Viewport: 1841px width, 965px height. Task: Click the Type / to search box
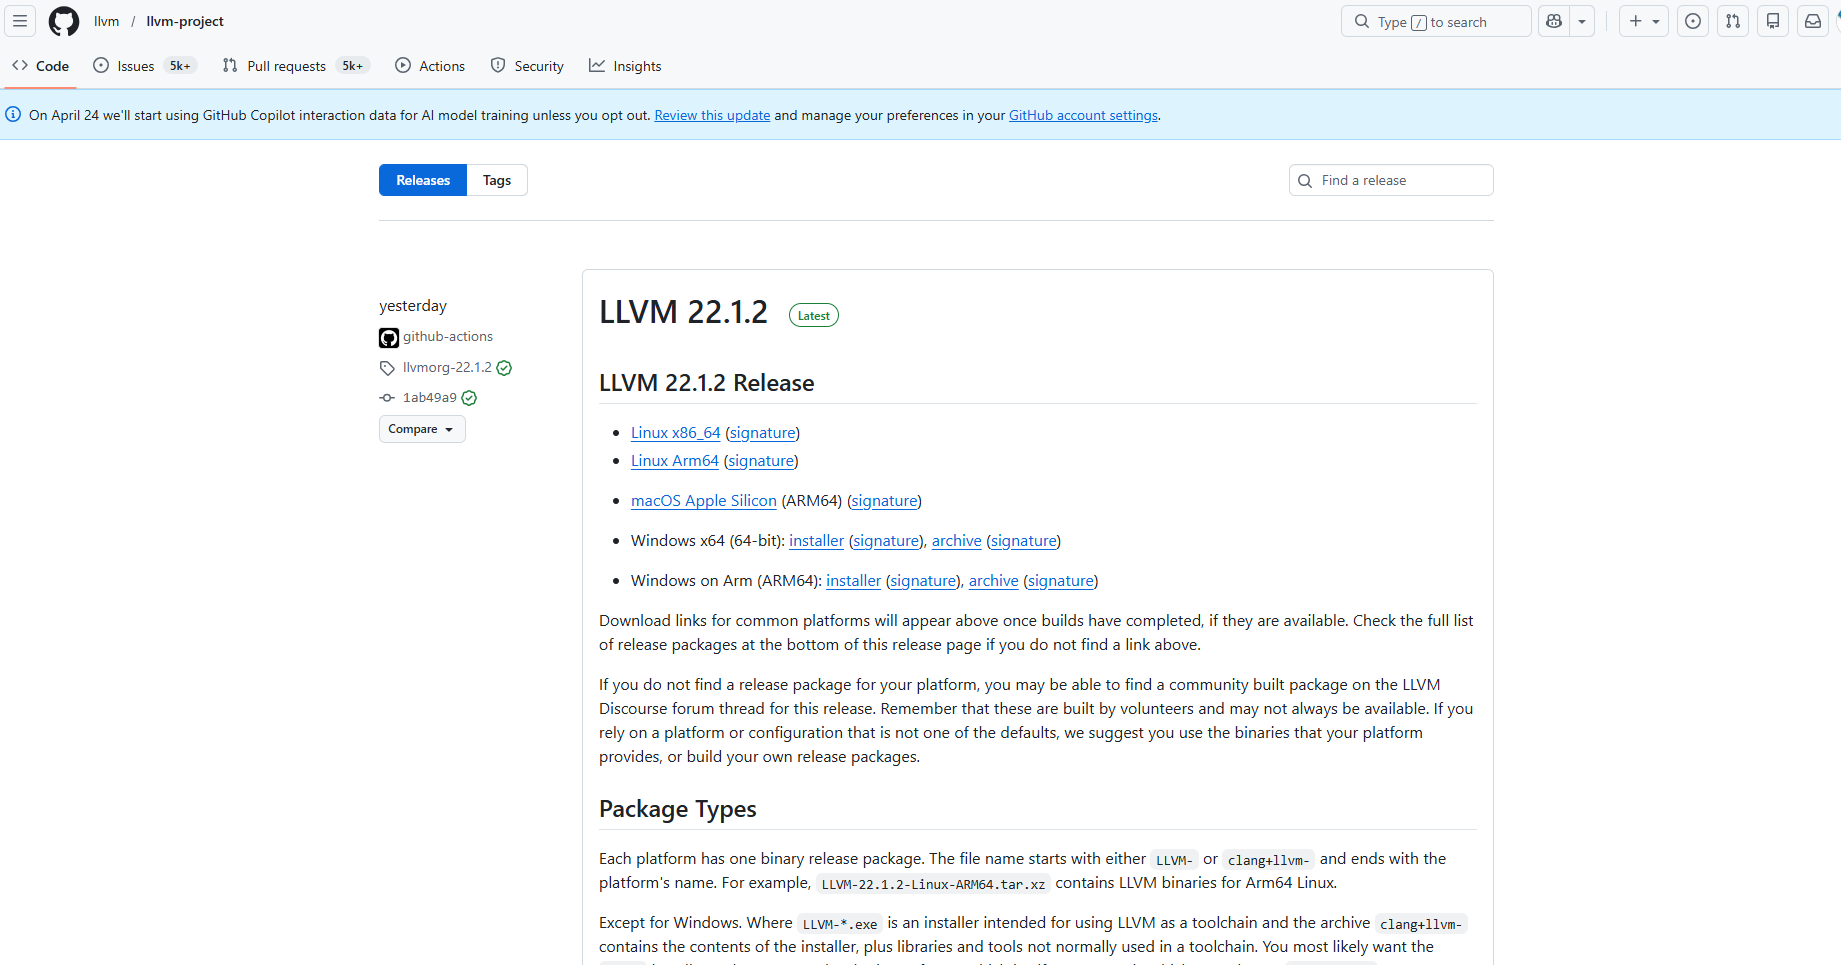click(x=1436, y=21)
